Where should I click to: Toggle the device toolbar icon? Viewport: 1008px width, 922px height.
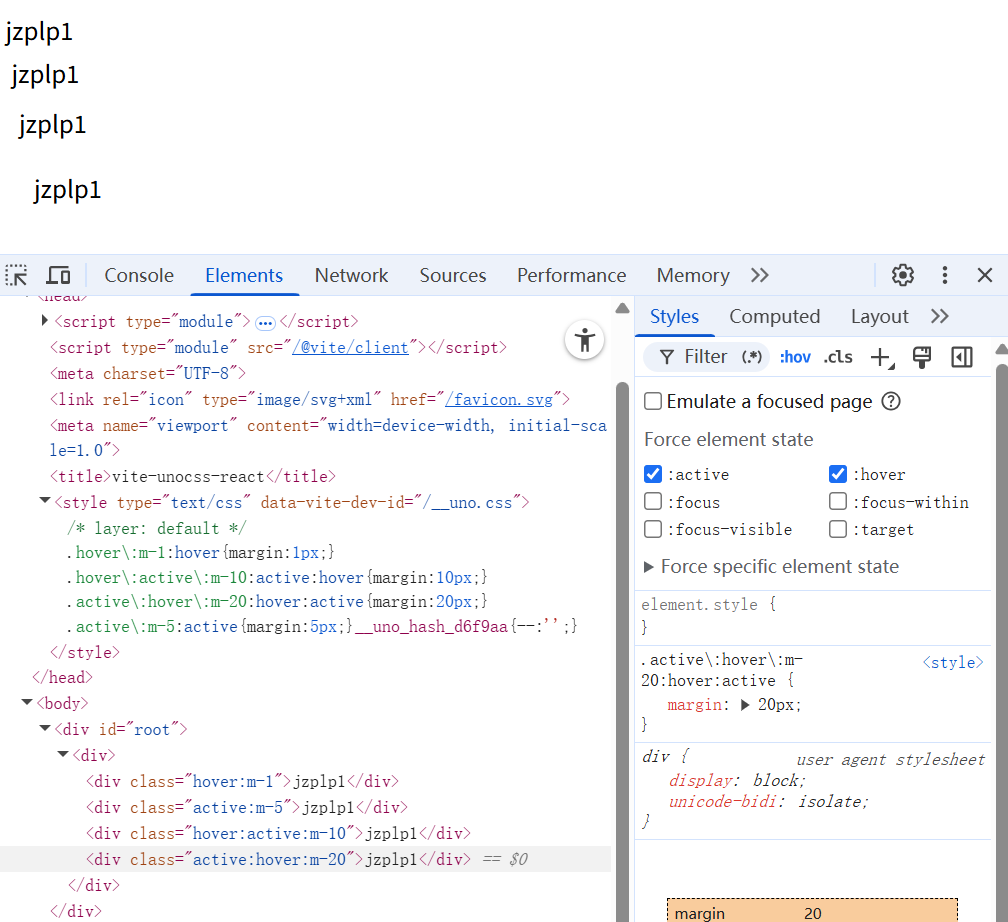click(58, 275)
